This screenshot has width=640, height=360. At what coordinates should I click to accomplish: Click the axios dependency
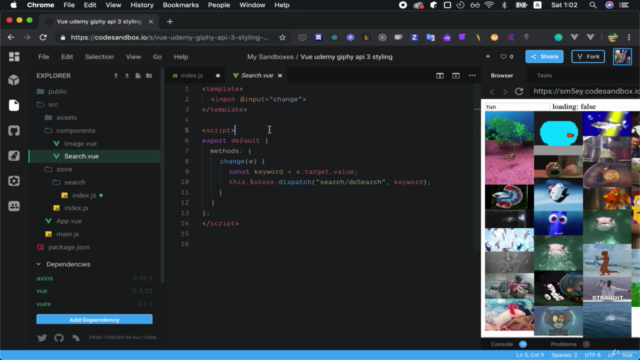(45, 278)
